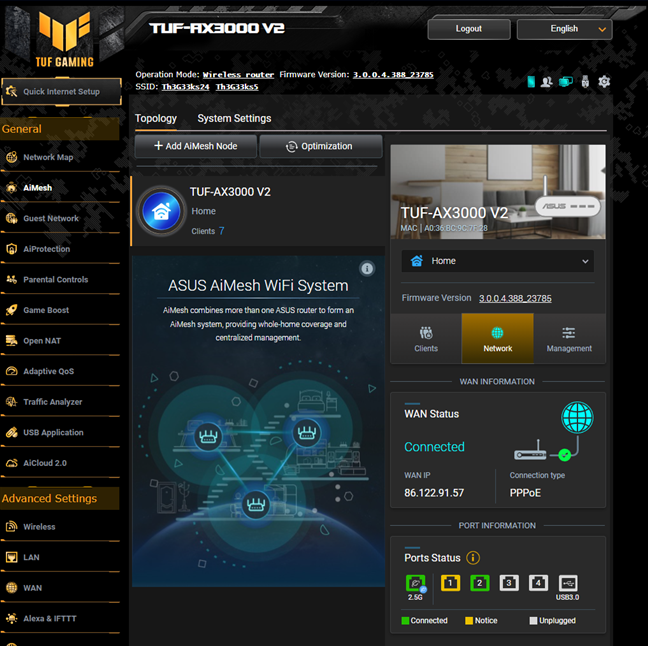This screenshot has width=648, height=646.
Task: Switch to the System Settings tab
Action: 234,119
